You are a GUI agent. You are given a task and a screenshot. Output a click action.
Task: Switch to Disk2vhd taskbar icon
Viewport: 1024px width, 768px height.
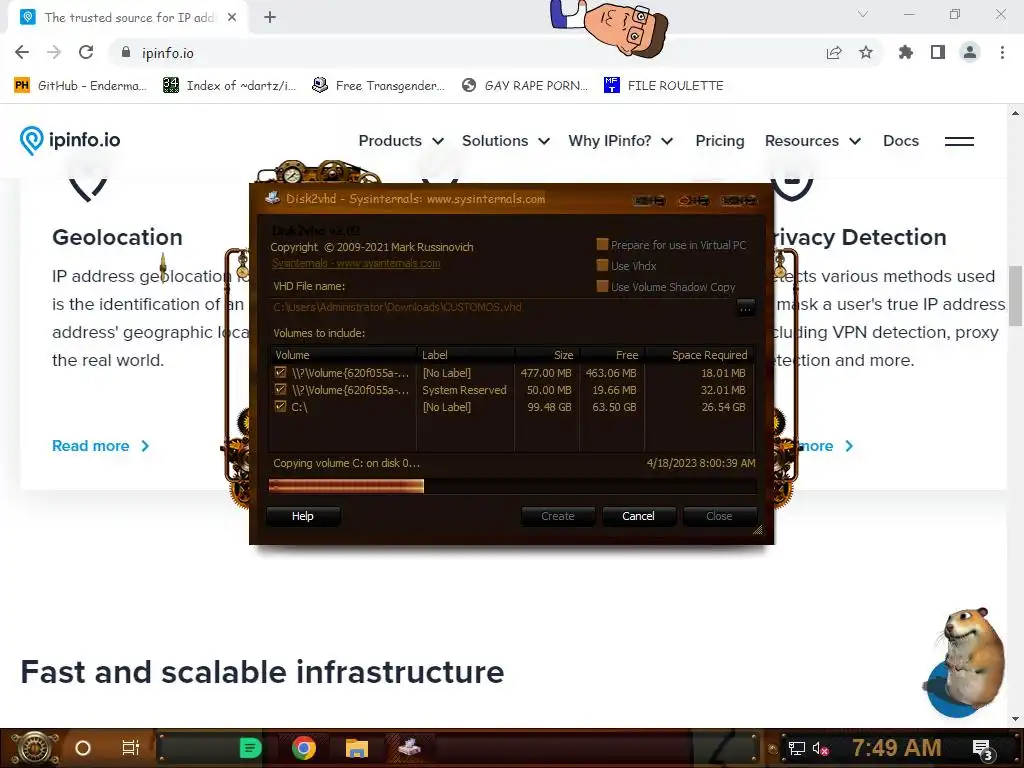click(409, 748)
